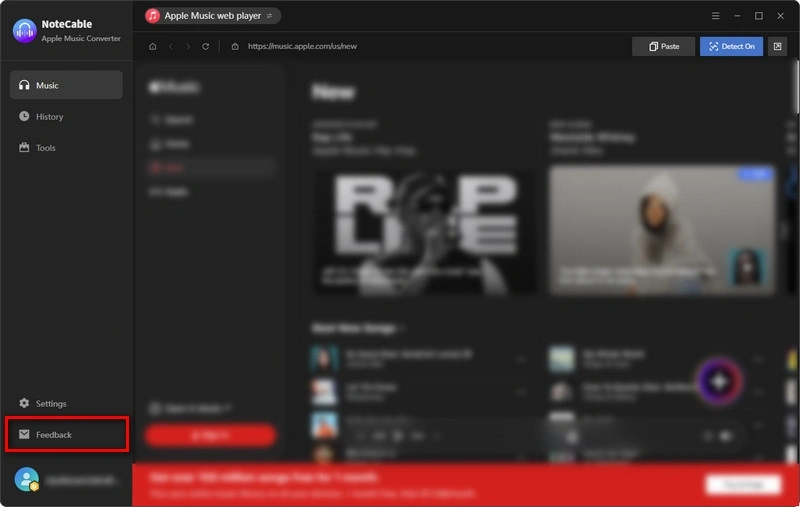Click the NoteCable logo icon
This screenshot has height=507, width=800.
(24, 31)
